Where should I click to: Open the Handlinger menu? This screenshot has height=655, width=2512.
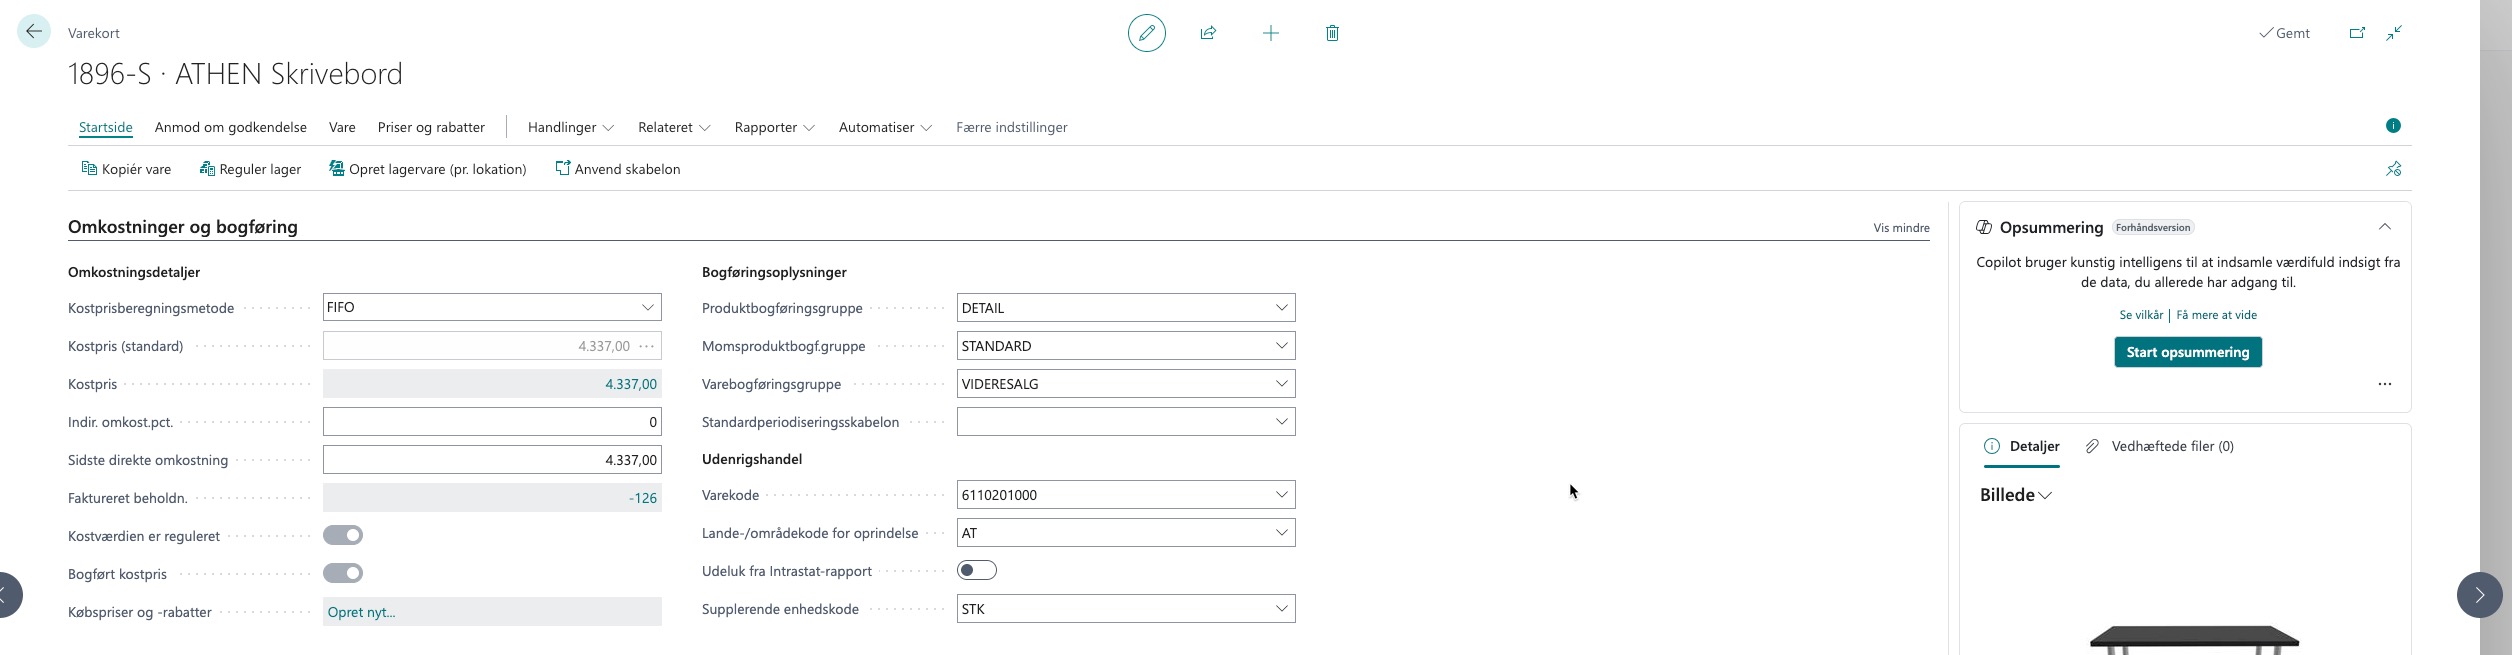(x=570, y=127)
